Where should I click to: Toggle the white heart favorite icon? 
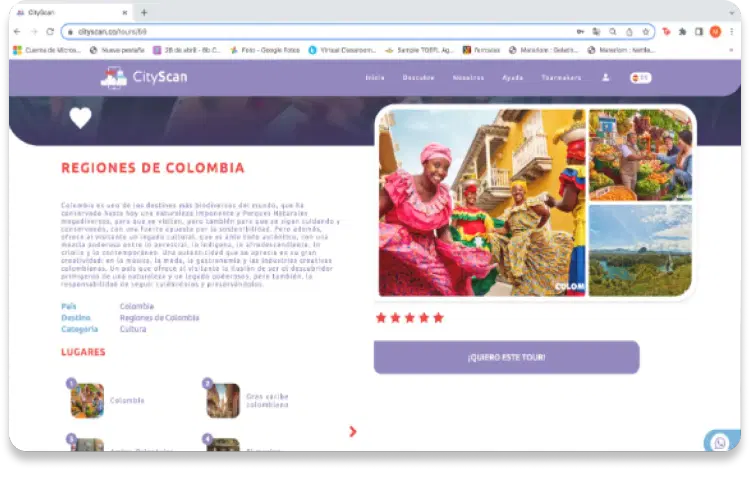(x=80, y=118)
